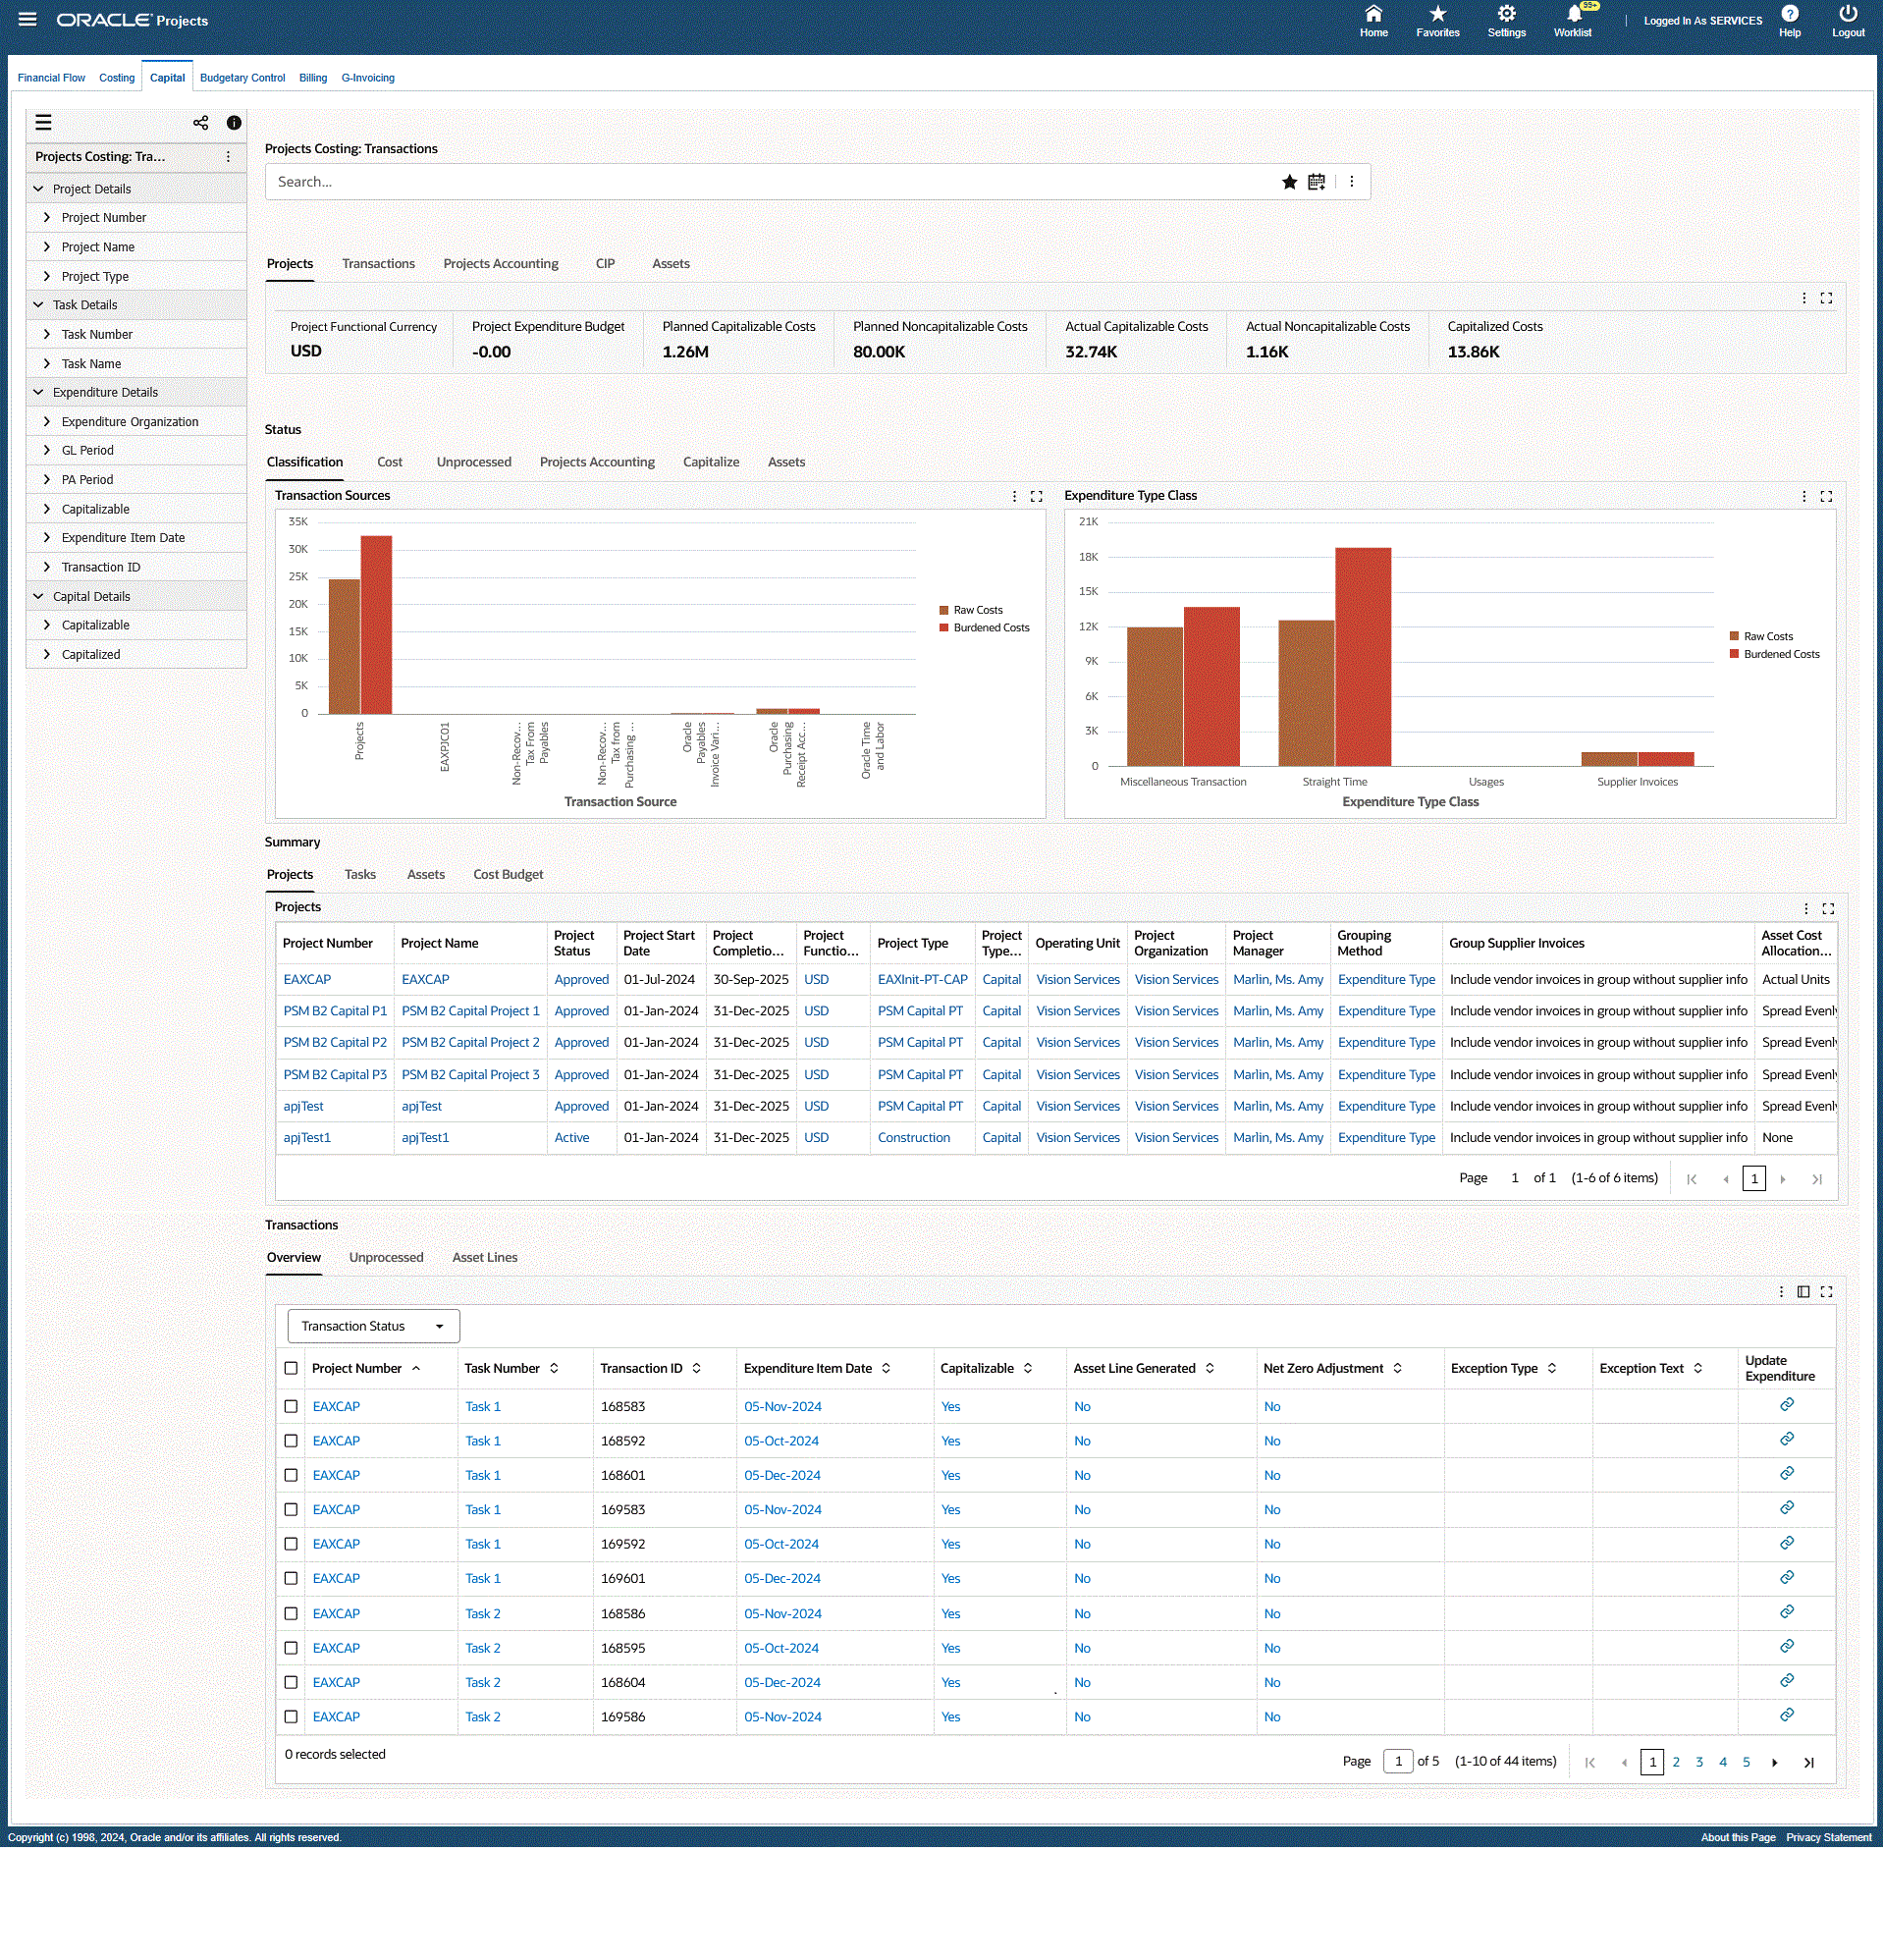The image size is (1883, 1960).
Task: Open the Oracle hamburger navigation menu
Action: point(27,20)
